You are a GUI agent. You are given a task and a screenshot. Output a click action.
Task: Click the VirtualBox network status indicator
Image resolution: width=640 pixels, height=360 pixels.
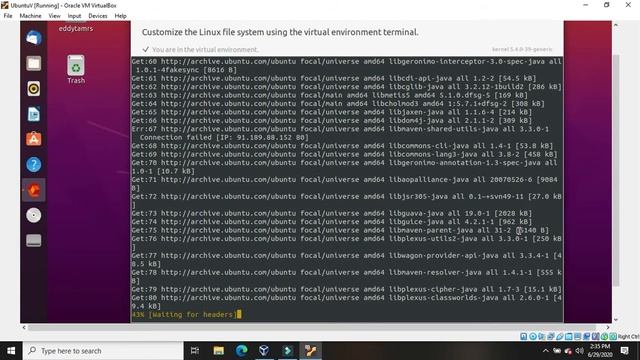tap(551, 336)
